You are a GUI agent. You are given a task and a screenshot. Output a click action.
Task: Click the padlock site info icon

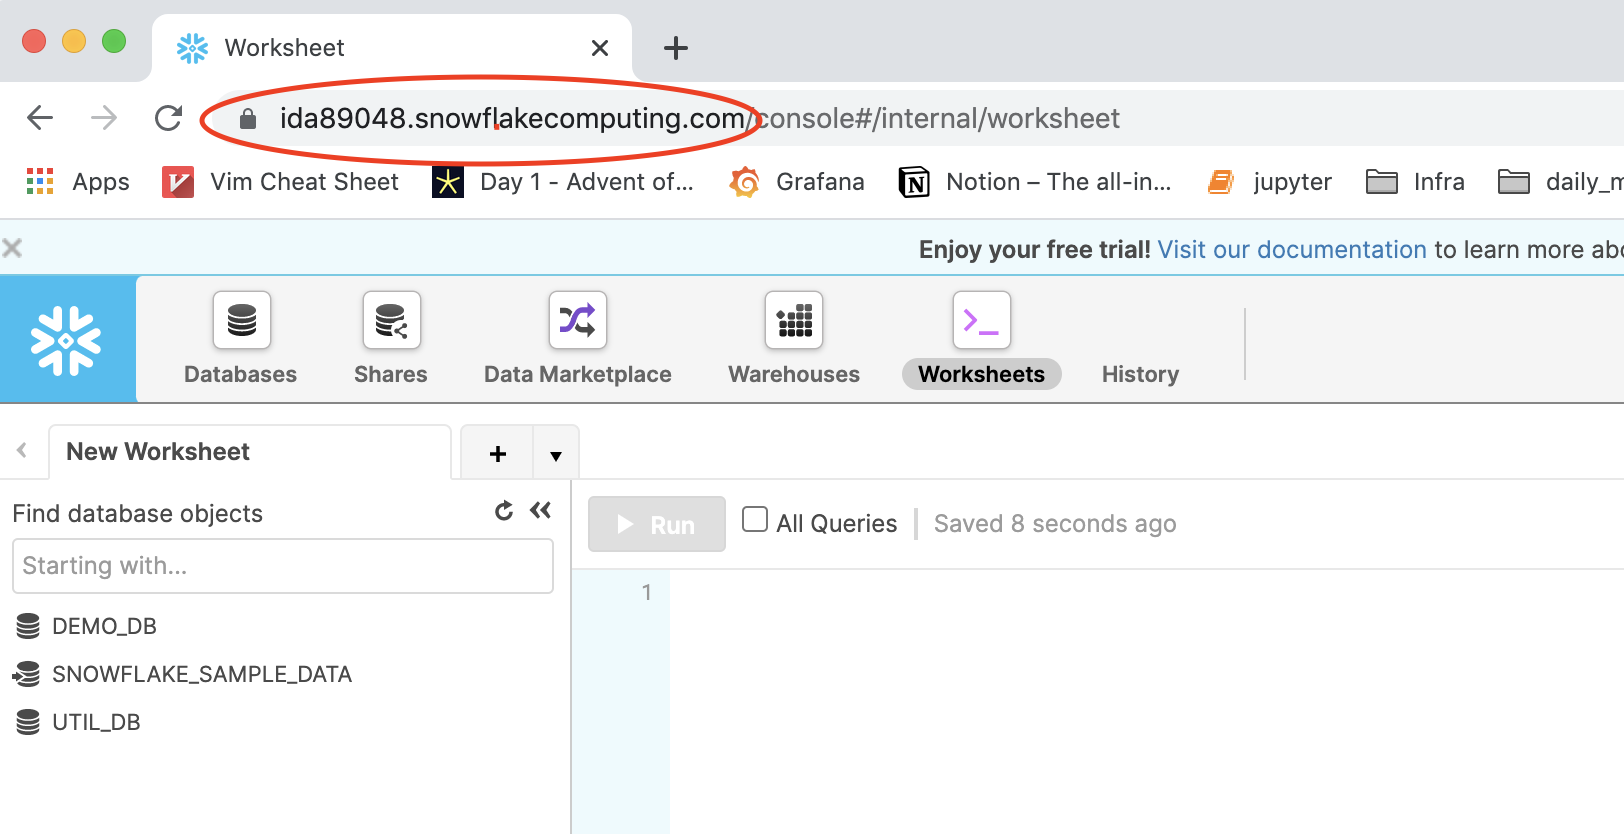[248, 119]
